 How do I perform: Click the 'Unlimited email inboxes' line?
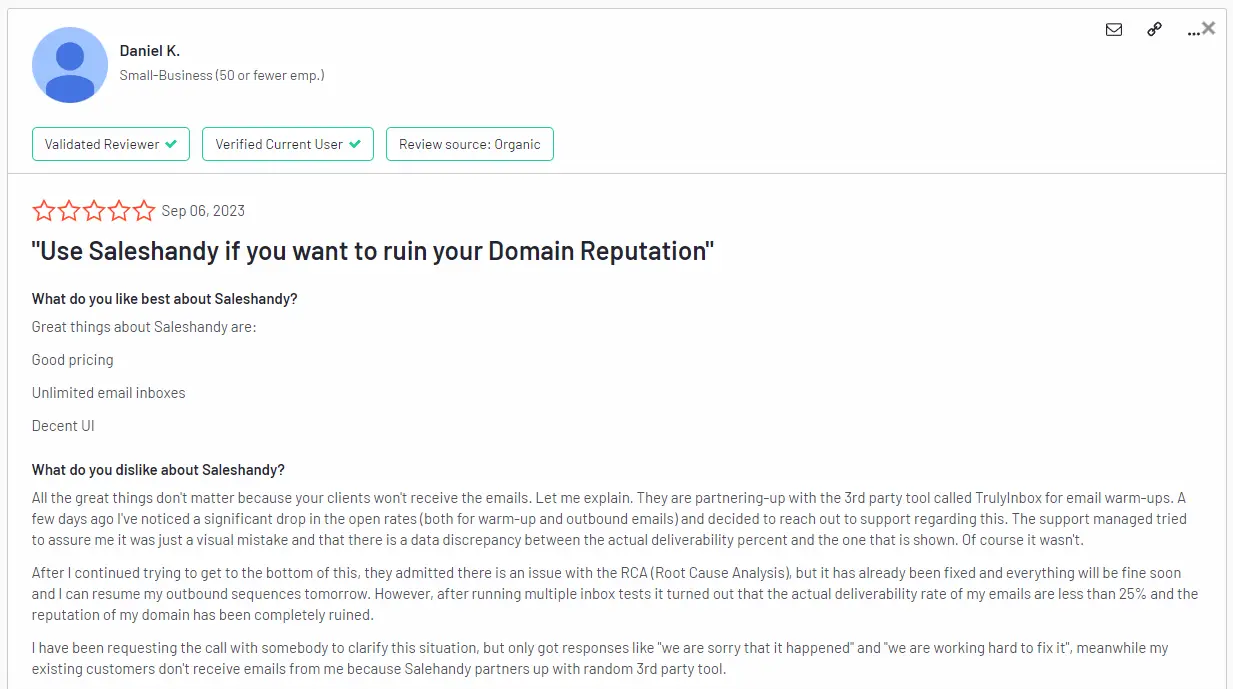(109, 393)
